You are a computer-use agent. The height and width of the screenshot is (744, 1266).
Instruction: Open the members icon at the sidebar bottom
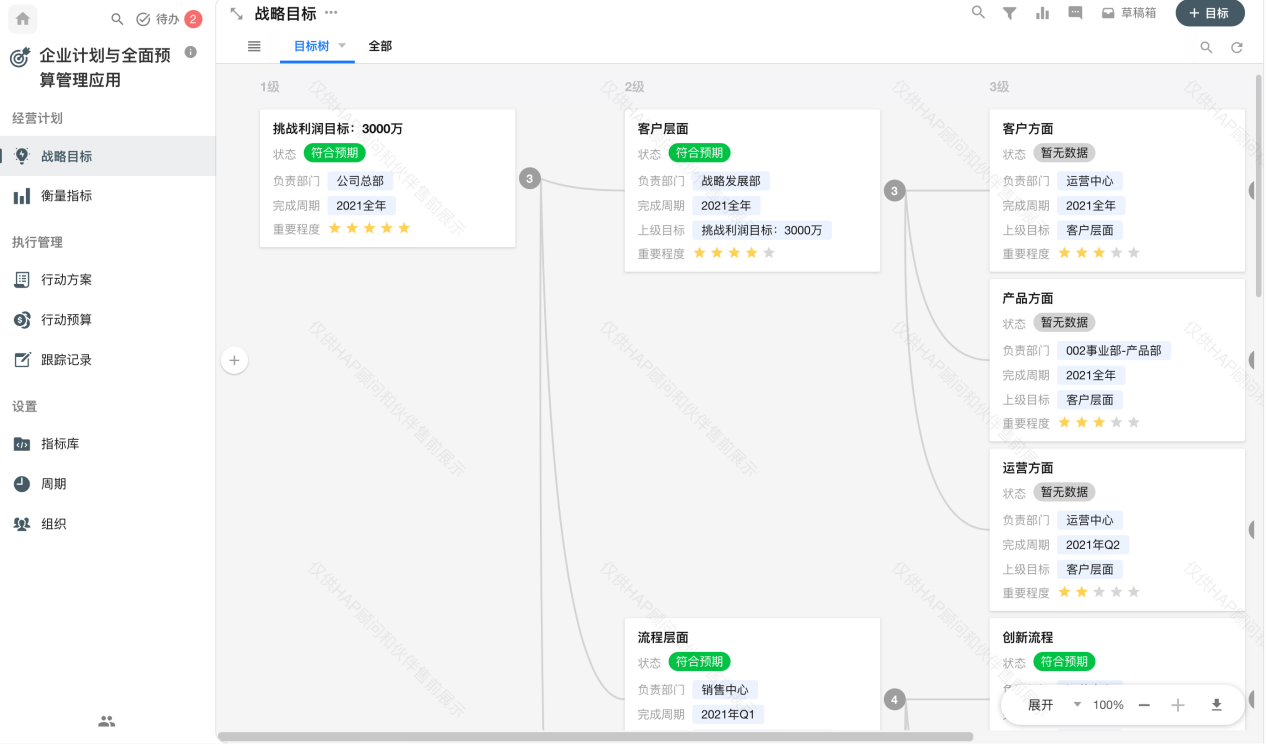pos(107,721)
